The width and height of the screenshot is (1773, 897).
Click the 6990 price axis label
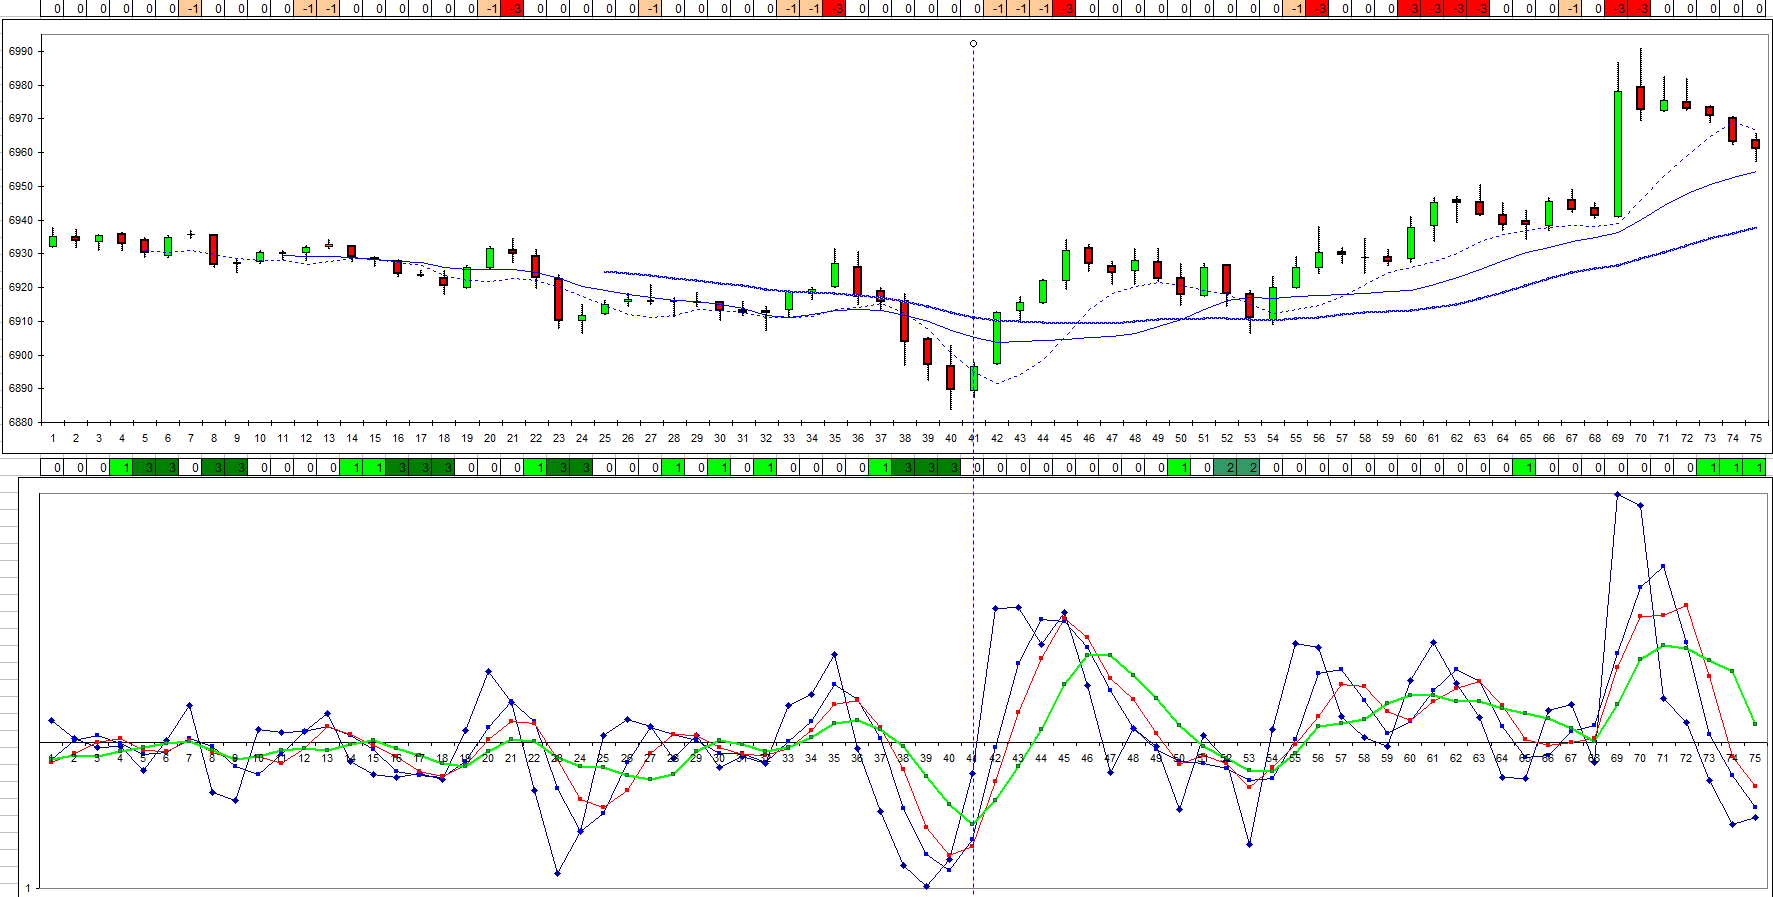pos(20,51)
